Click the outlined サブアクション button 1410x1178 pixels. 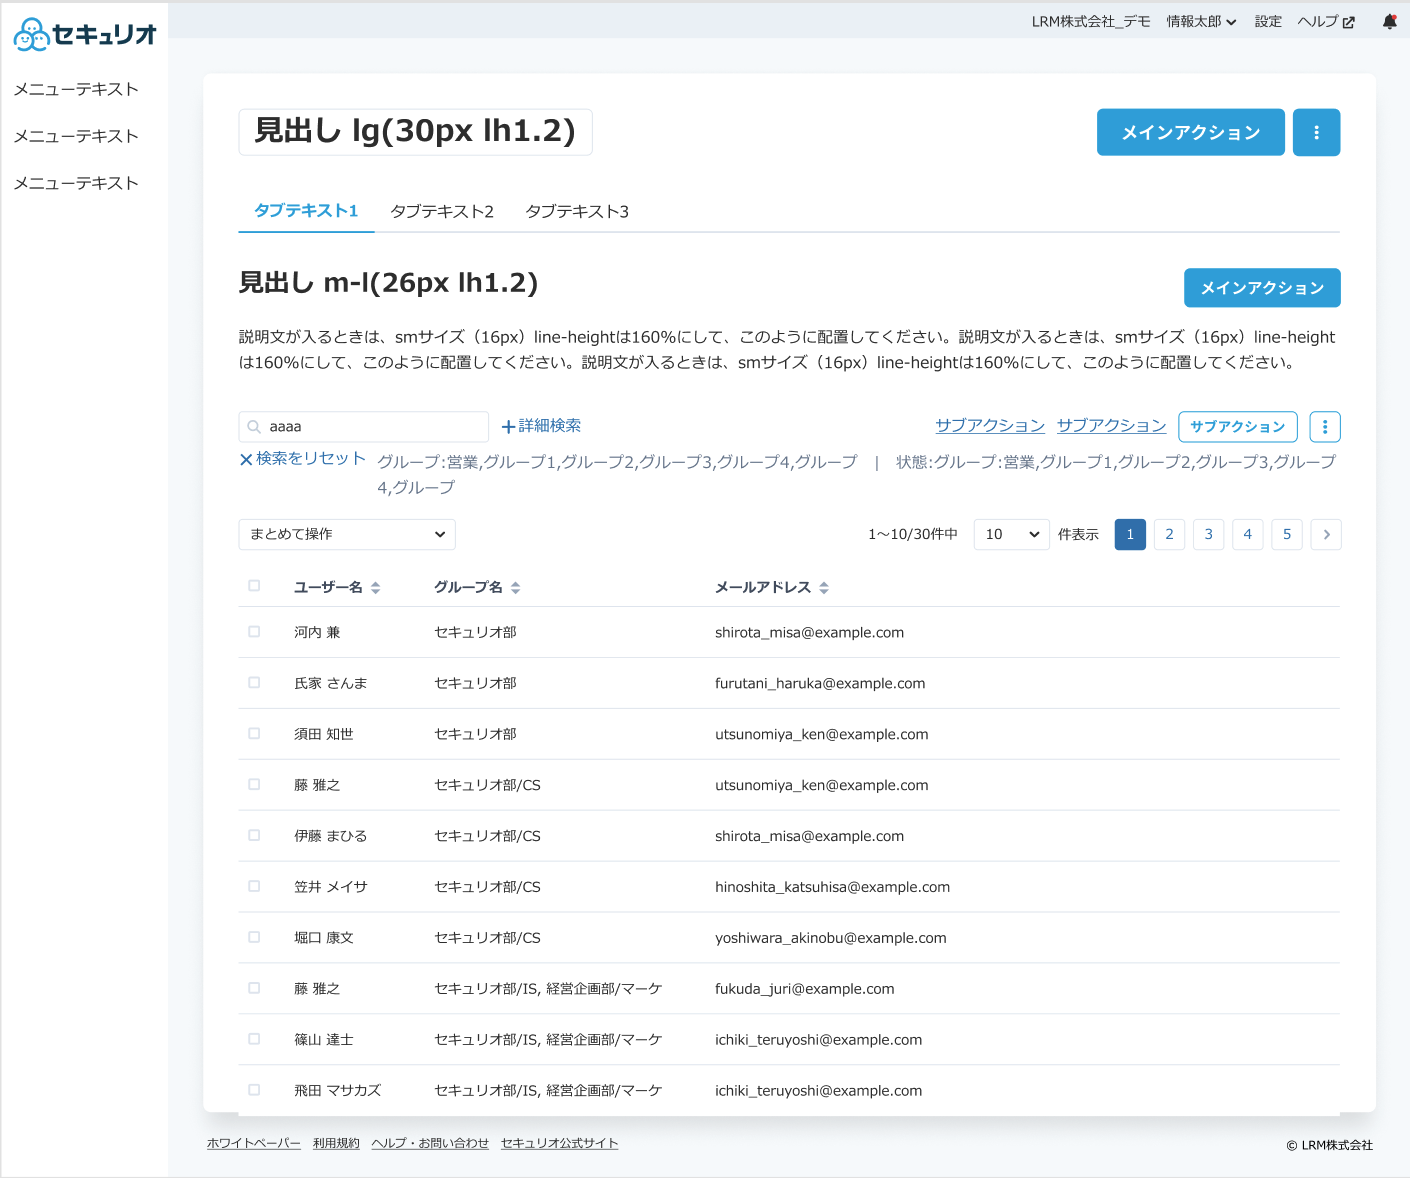pos(1238,427)
